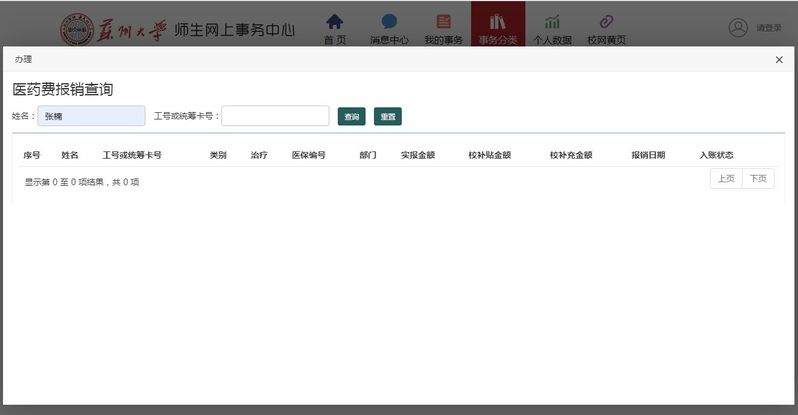Click the 报销日期 column header
This screenshot has width=798, height=415.
[648, 155]
